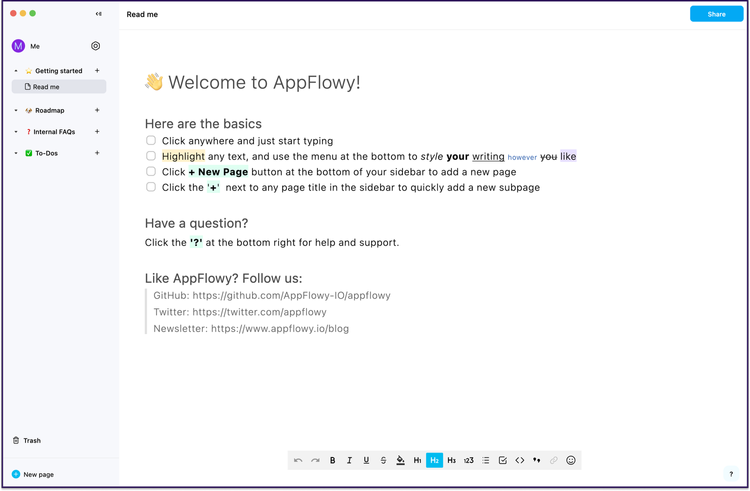750x491 pixels.
Task: Toggle Italic formatting
Action: [349, 460]
